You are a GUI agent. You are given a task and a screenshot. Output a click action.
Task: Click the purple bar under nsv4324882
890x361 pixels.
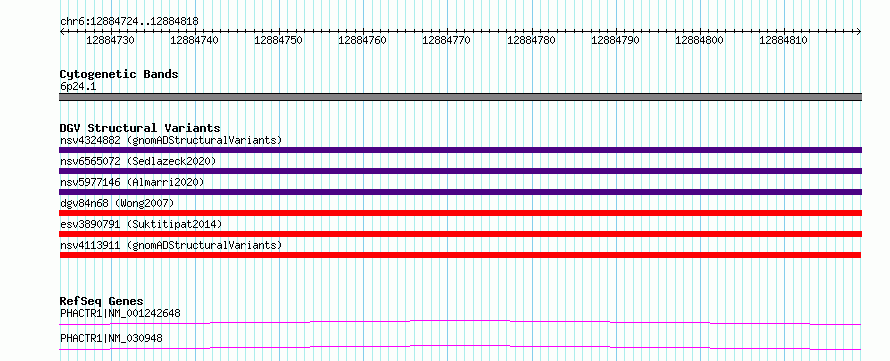(460, 150)
